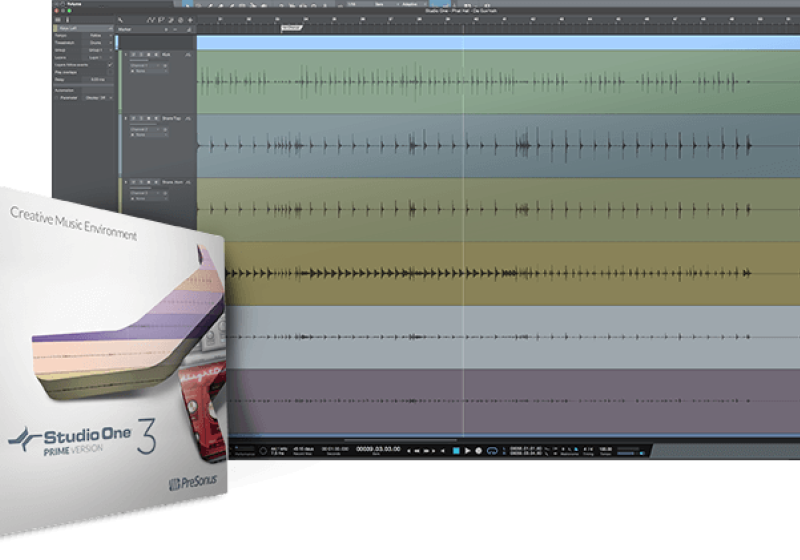Viewport: 800px width, 560px height.
Task: Open the Tempo Follow dropdown in inspector
Action: (97, 36)
